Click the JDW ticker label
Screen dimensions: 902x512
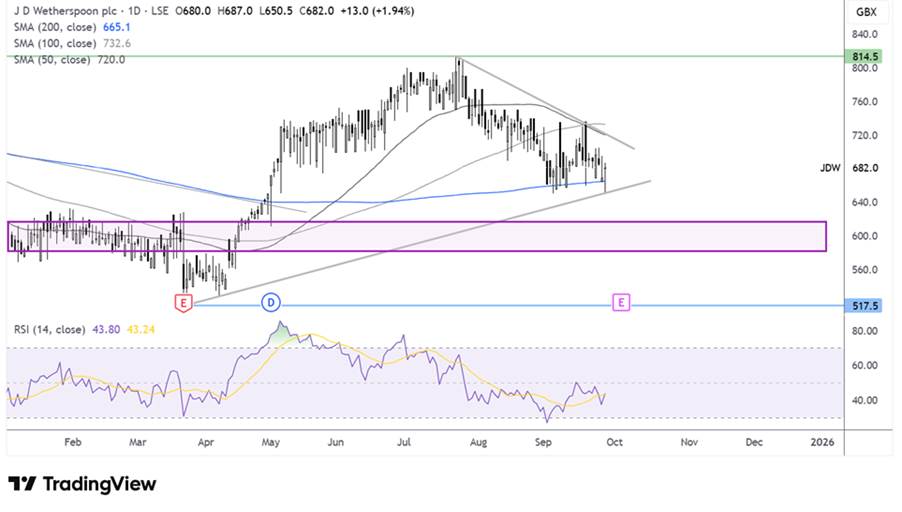pyautogui.click(x=830, y=168)
